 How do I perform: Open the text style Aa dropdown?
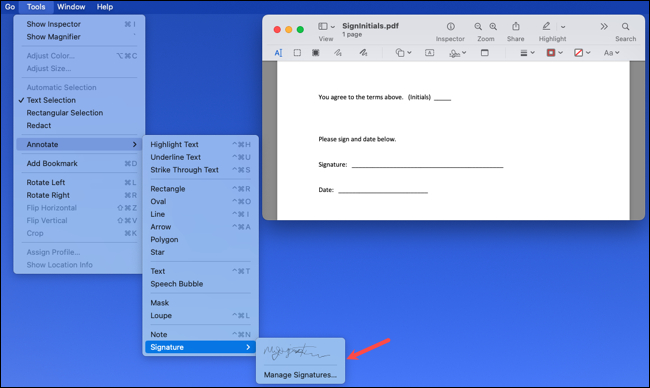click(x=611, y=53)
